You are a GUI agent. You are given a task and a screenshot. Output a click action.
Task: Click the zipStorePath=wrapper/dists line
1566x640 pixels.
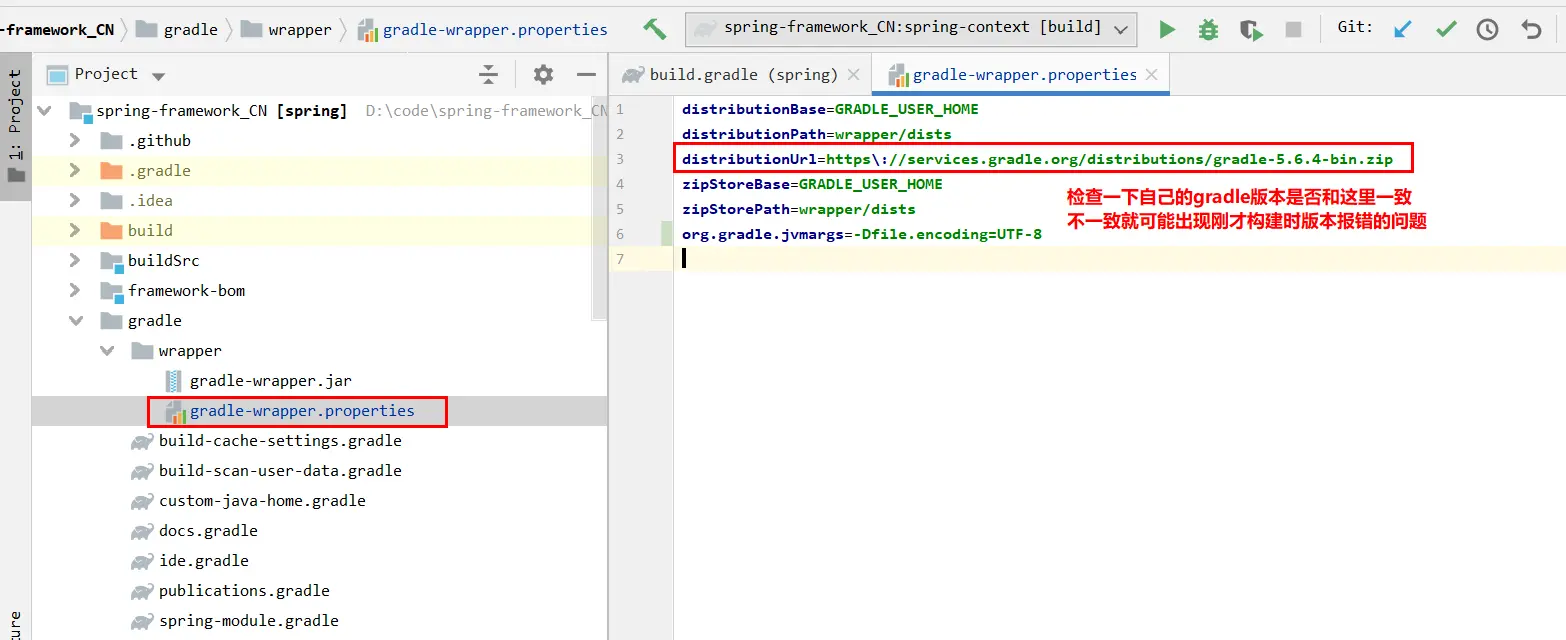tap(799, 209)
